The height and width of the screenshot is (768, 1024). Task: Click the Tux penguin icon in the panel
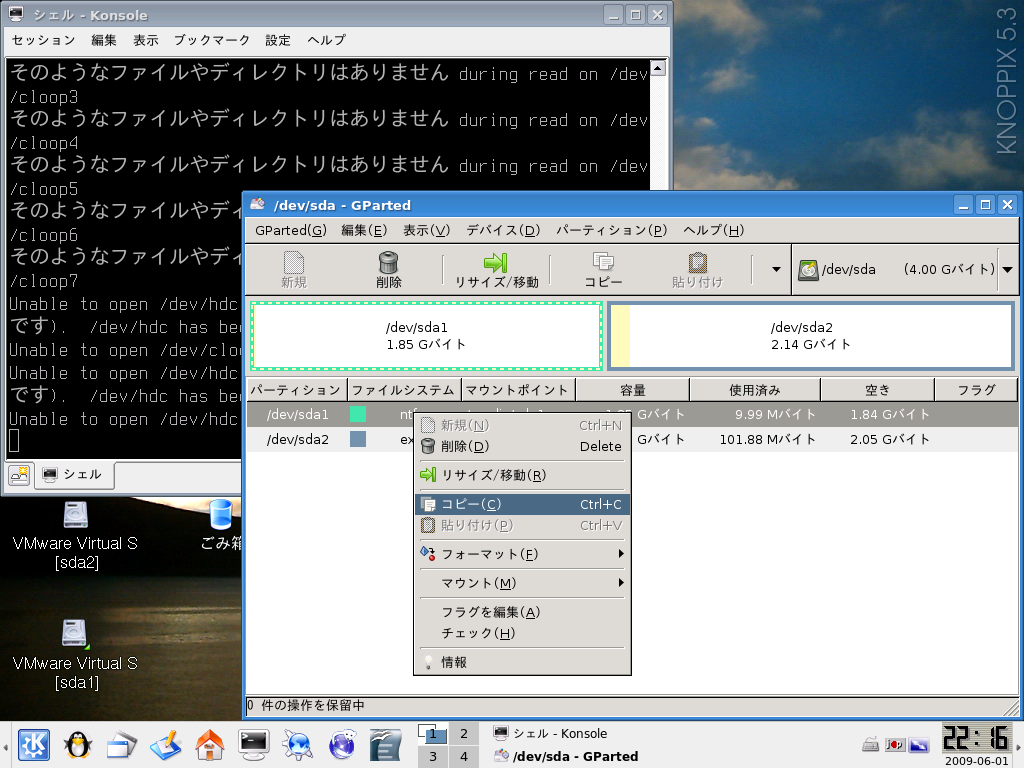(x=78, y=744)
